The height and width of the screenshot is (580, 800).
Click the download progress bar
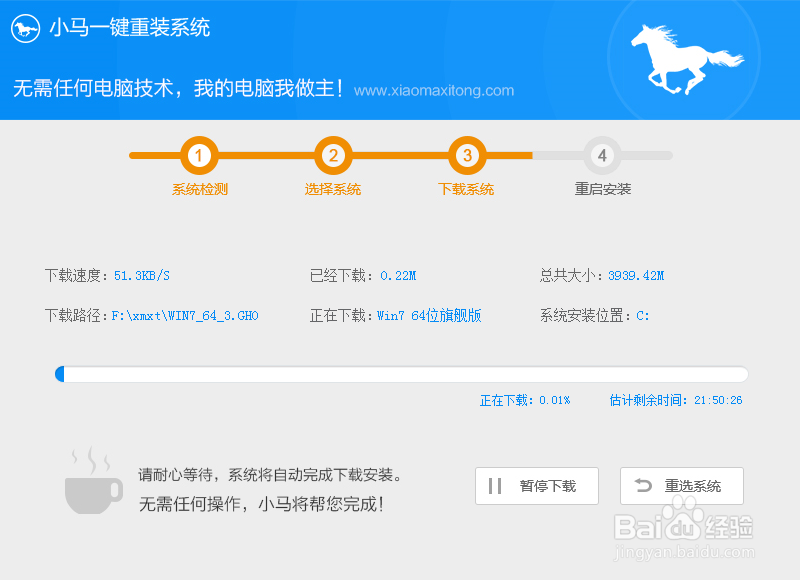point(402,374)
